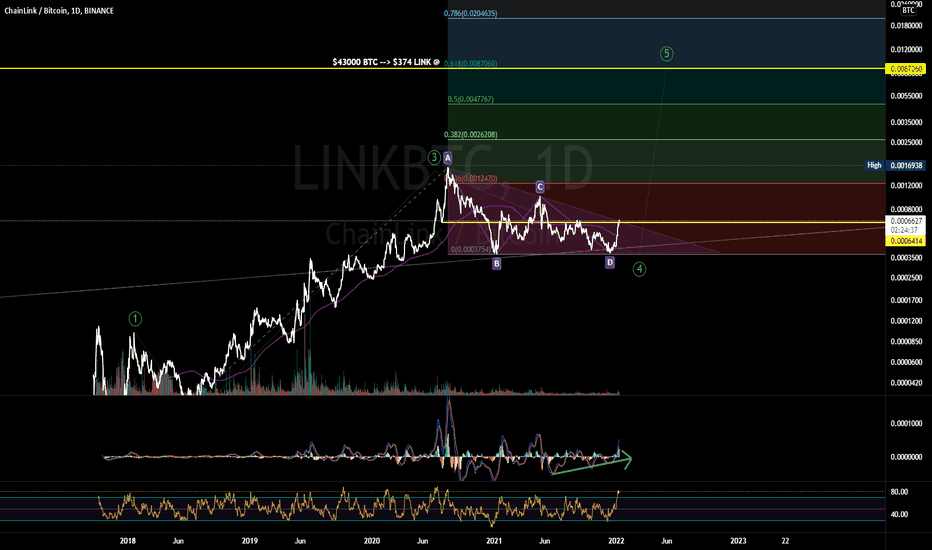Image resolution: width=932 pixels, height=550 pixels.
Task: Click the 0.0035000 price axis value
Action: 906,122
